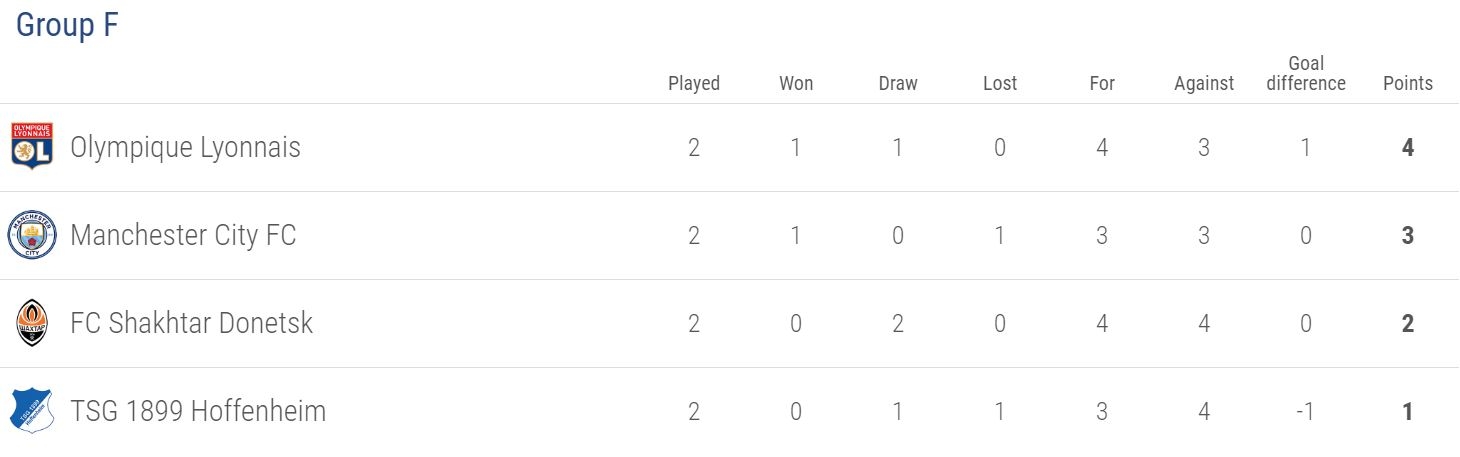Click the Goal difference column header
The height and width of the screenshot is (457, 1460).
coord(1306,73)
